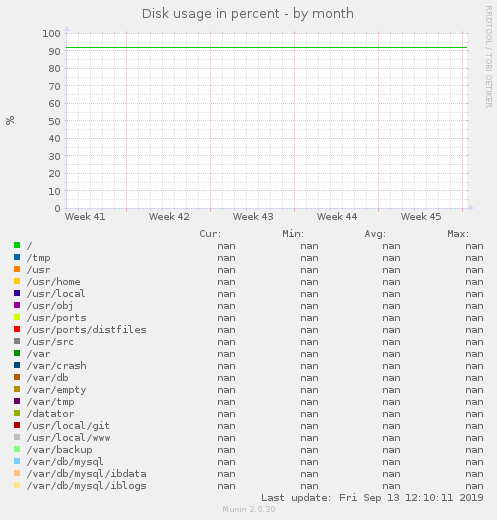
Task: Select the /usr/src legend label
Action: pyautogui.click(x=50, y=342)
